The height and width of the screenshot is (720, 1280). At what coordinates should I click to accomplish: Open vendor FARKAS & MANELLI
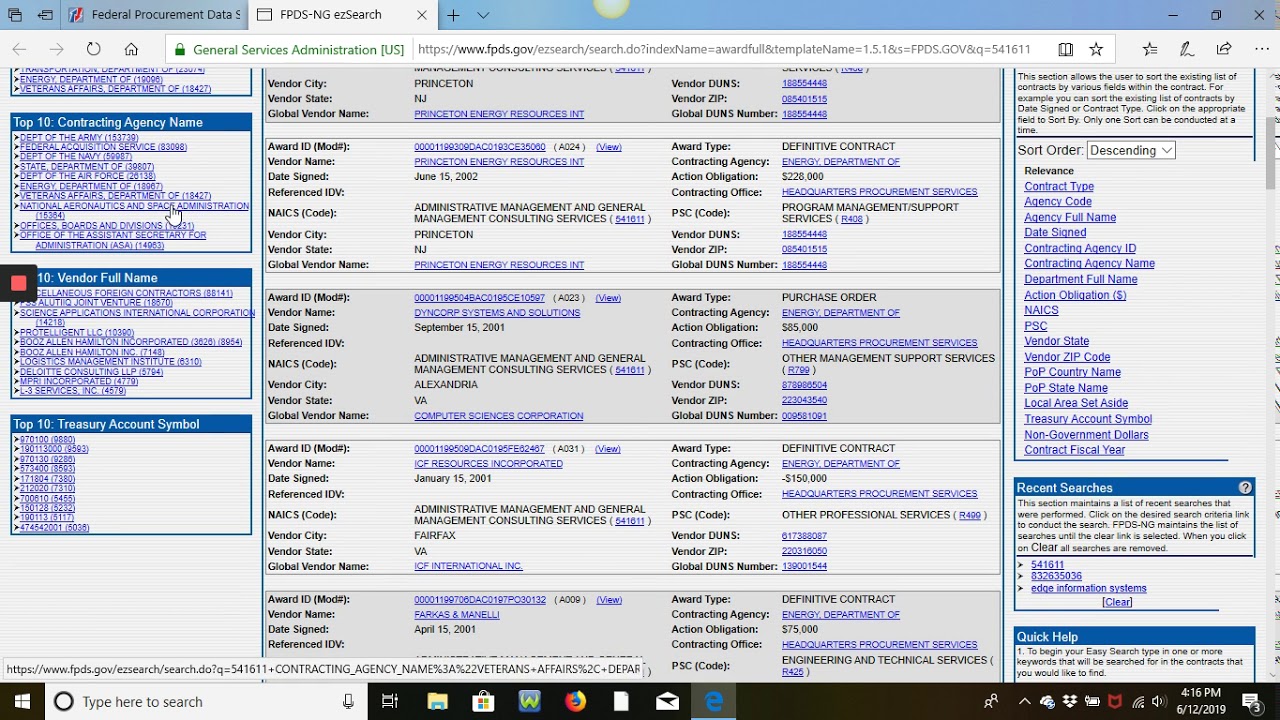click(456, 615)
